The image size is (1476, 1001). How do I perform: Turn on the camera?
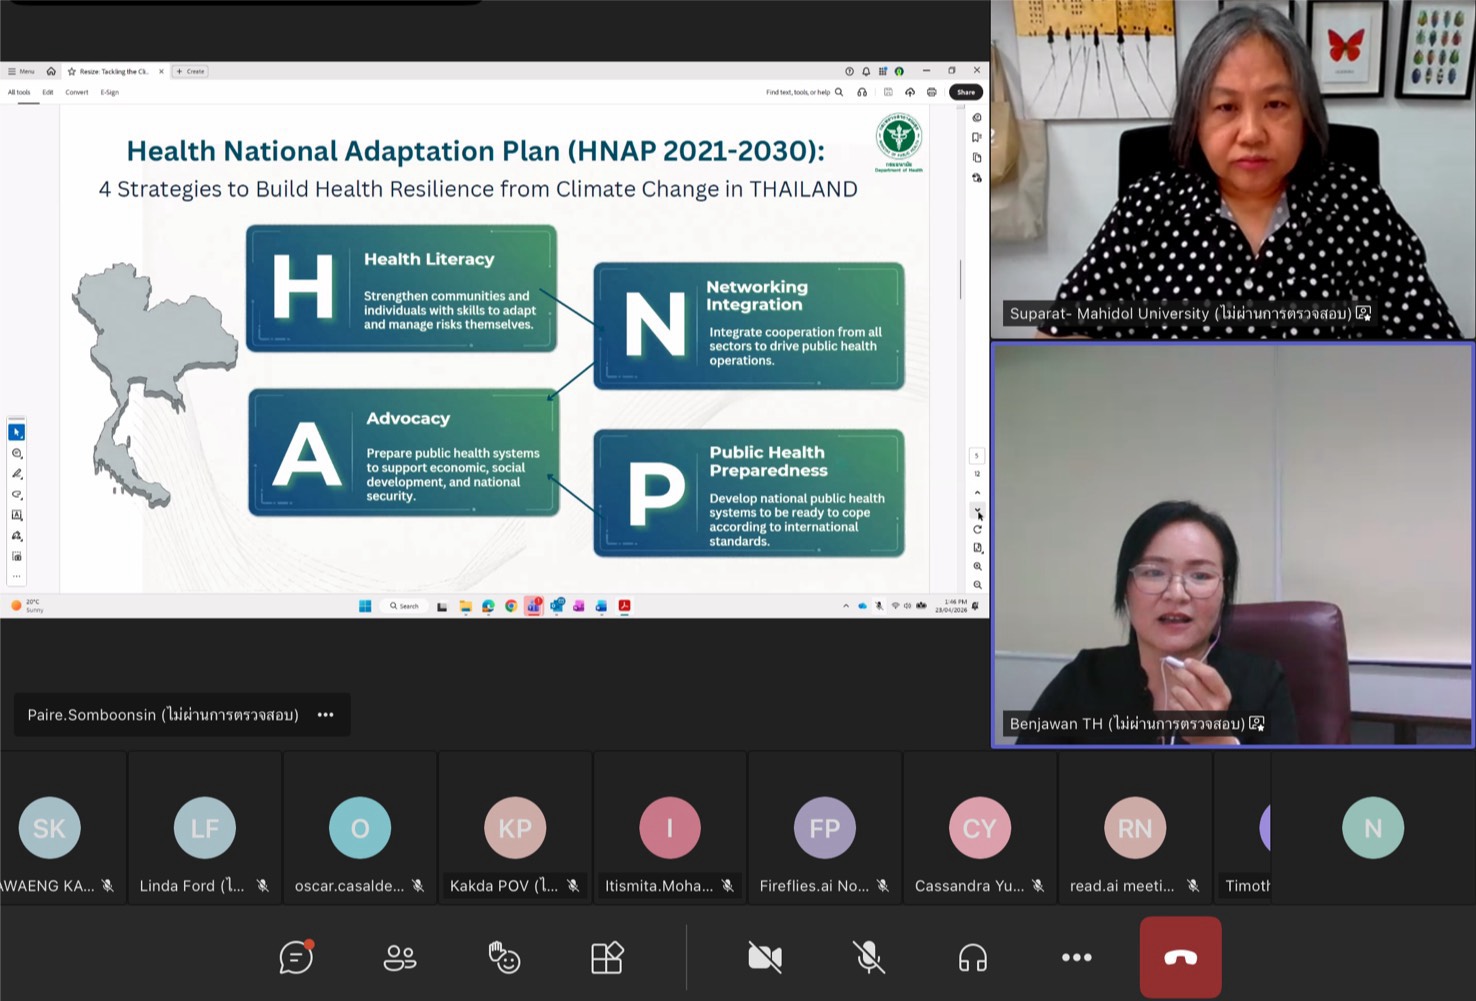tap(765, 958)
